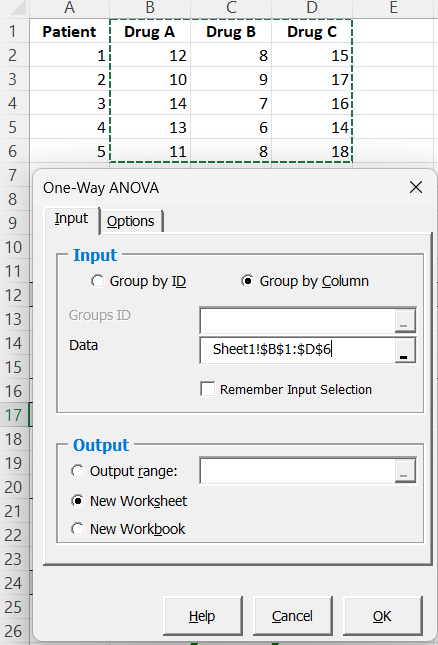Click the Drug B header cell
Screen dimensions: 438x645
click(x=231, y=31)
